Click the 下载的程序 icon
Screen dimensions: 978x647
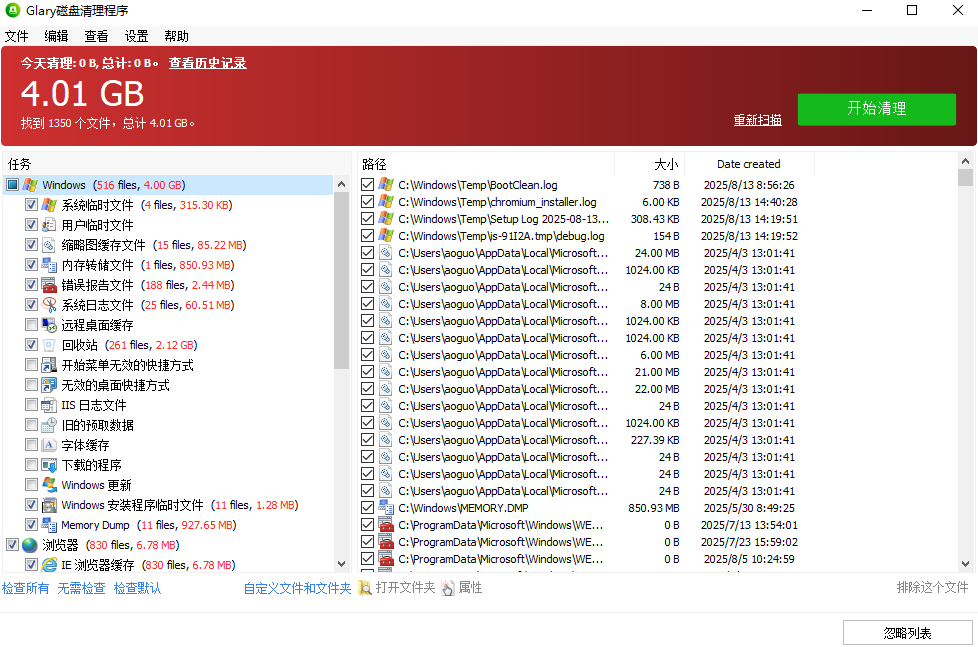point(49,465)
